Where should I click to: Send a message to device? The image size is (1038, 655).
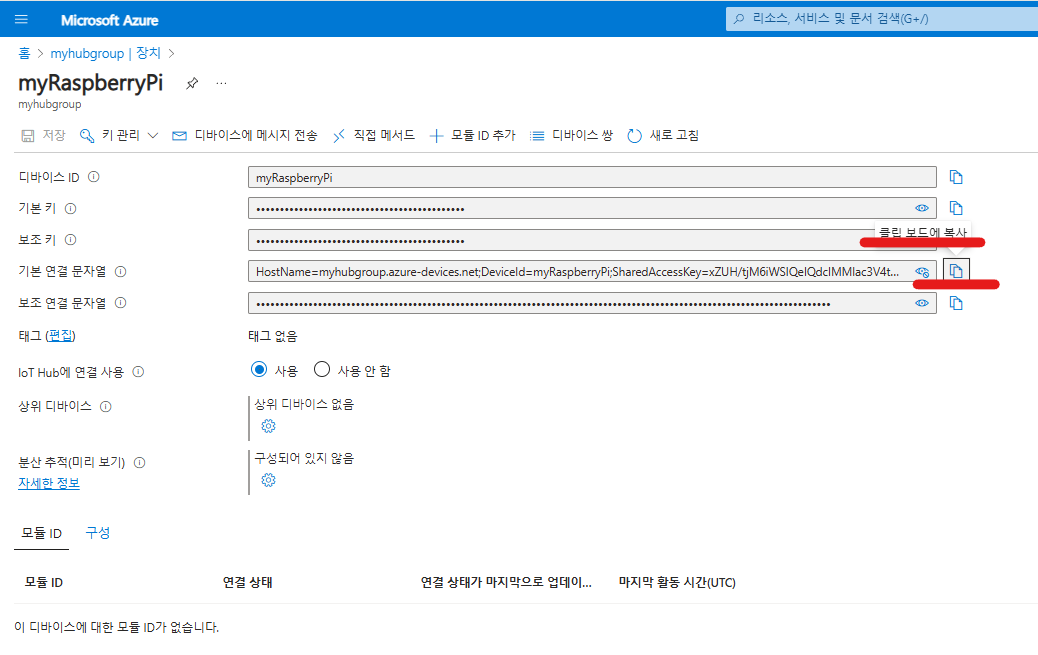[244, 136]
